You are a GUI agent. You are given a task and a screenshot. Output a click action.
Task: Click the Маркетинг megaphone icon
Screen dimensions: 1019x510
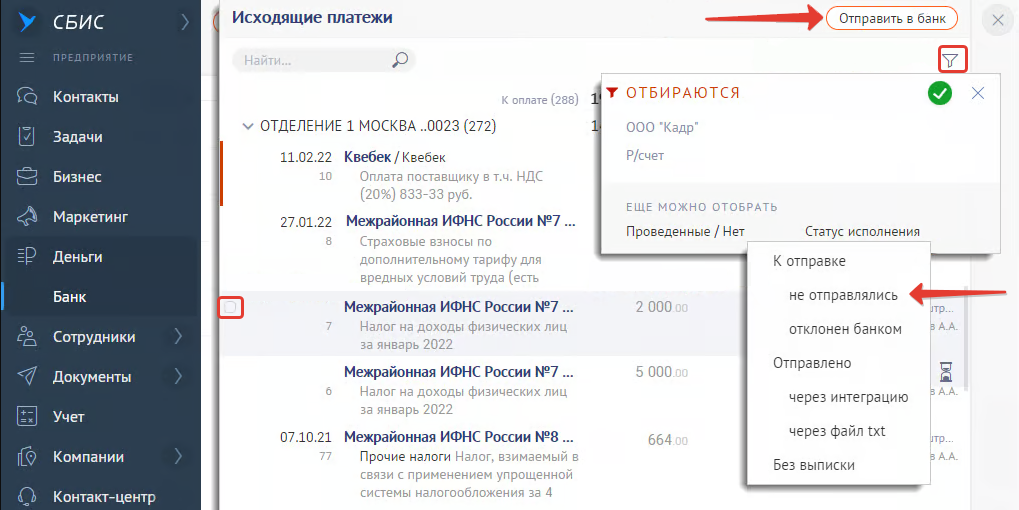tap(27, 216)
